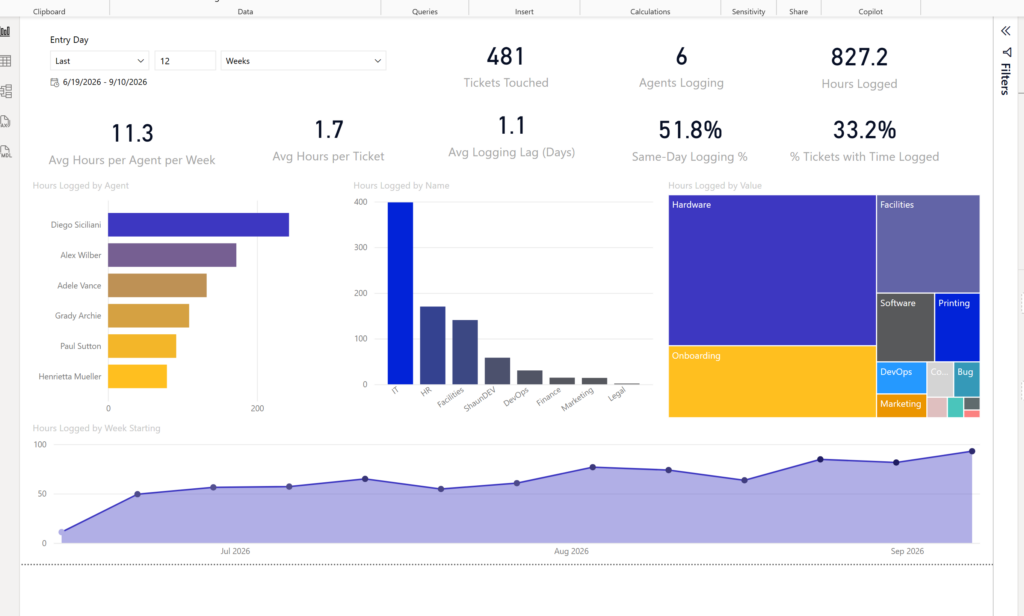Select the Facilities treemap tile
The image size is (1024, 616).
928,244
